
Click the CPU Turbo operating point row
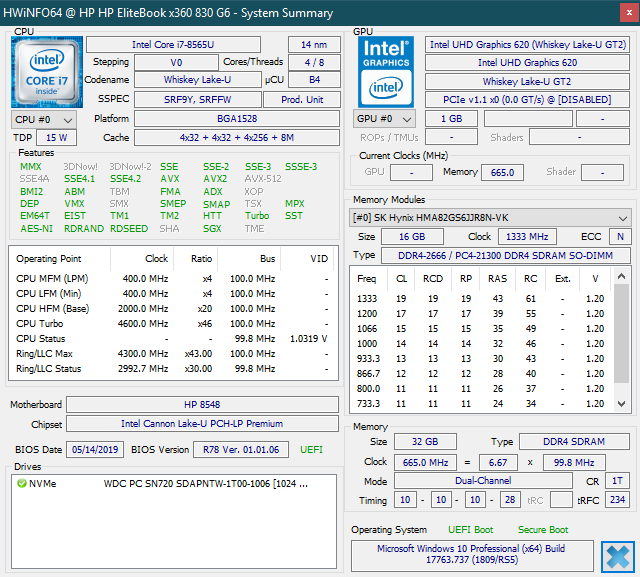pos(170,324)
